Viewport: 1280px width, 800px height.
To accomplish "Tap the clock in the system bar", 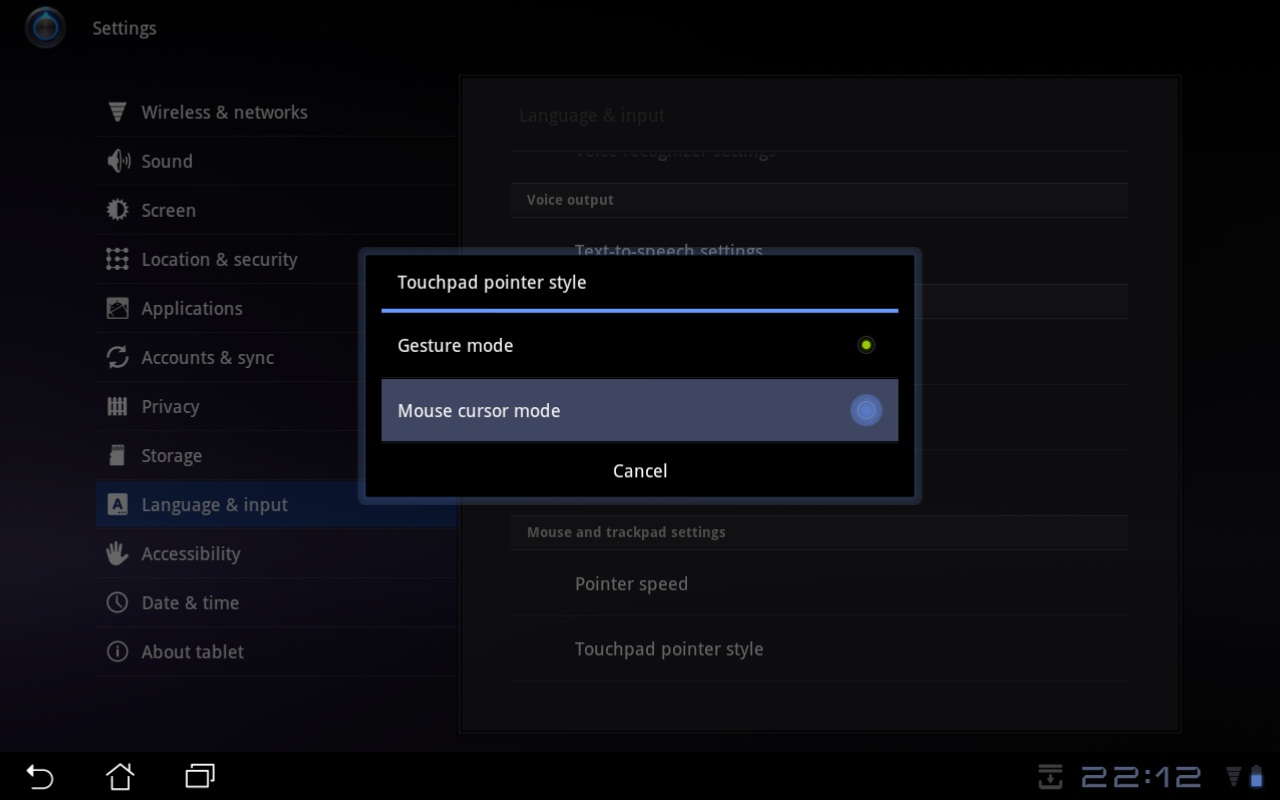I will pos(1140,777).
